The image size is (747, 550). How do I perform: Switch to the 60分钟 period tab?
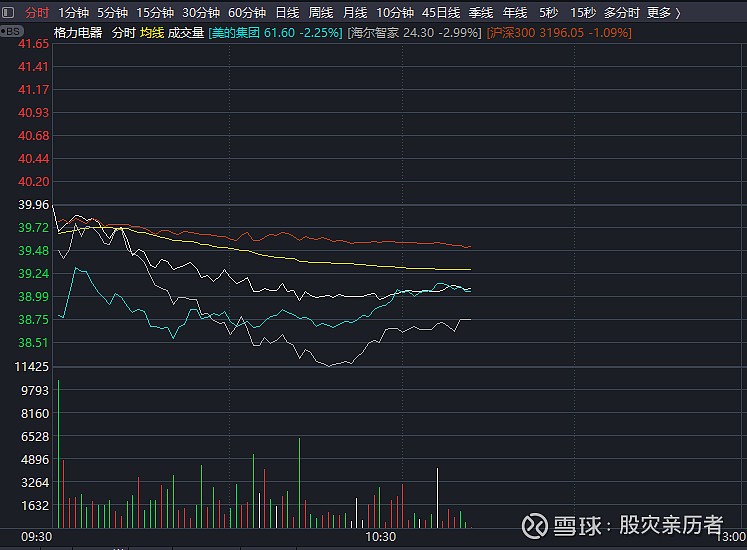(x=247, y=13)
